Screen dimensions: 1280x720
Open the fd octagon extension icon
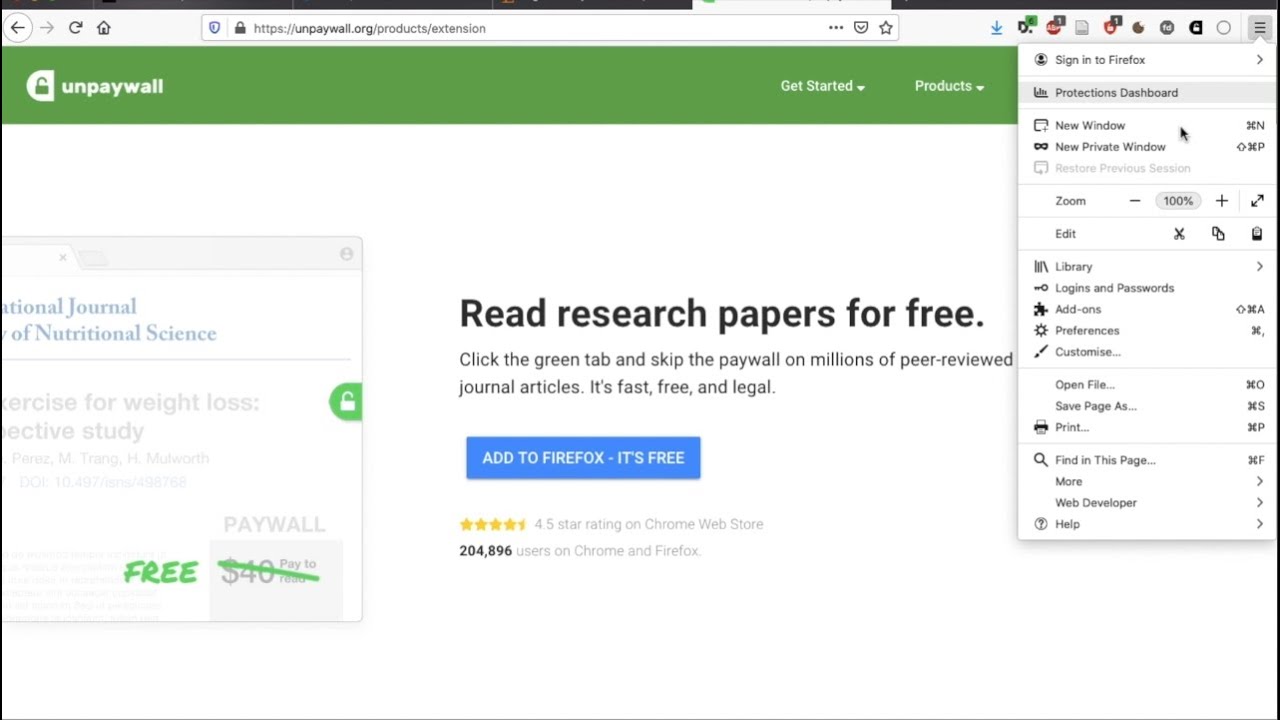click(x=1167, y=28)
